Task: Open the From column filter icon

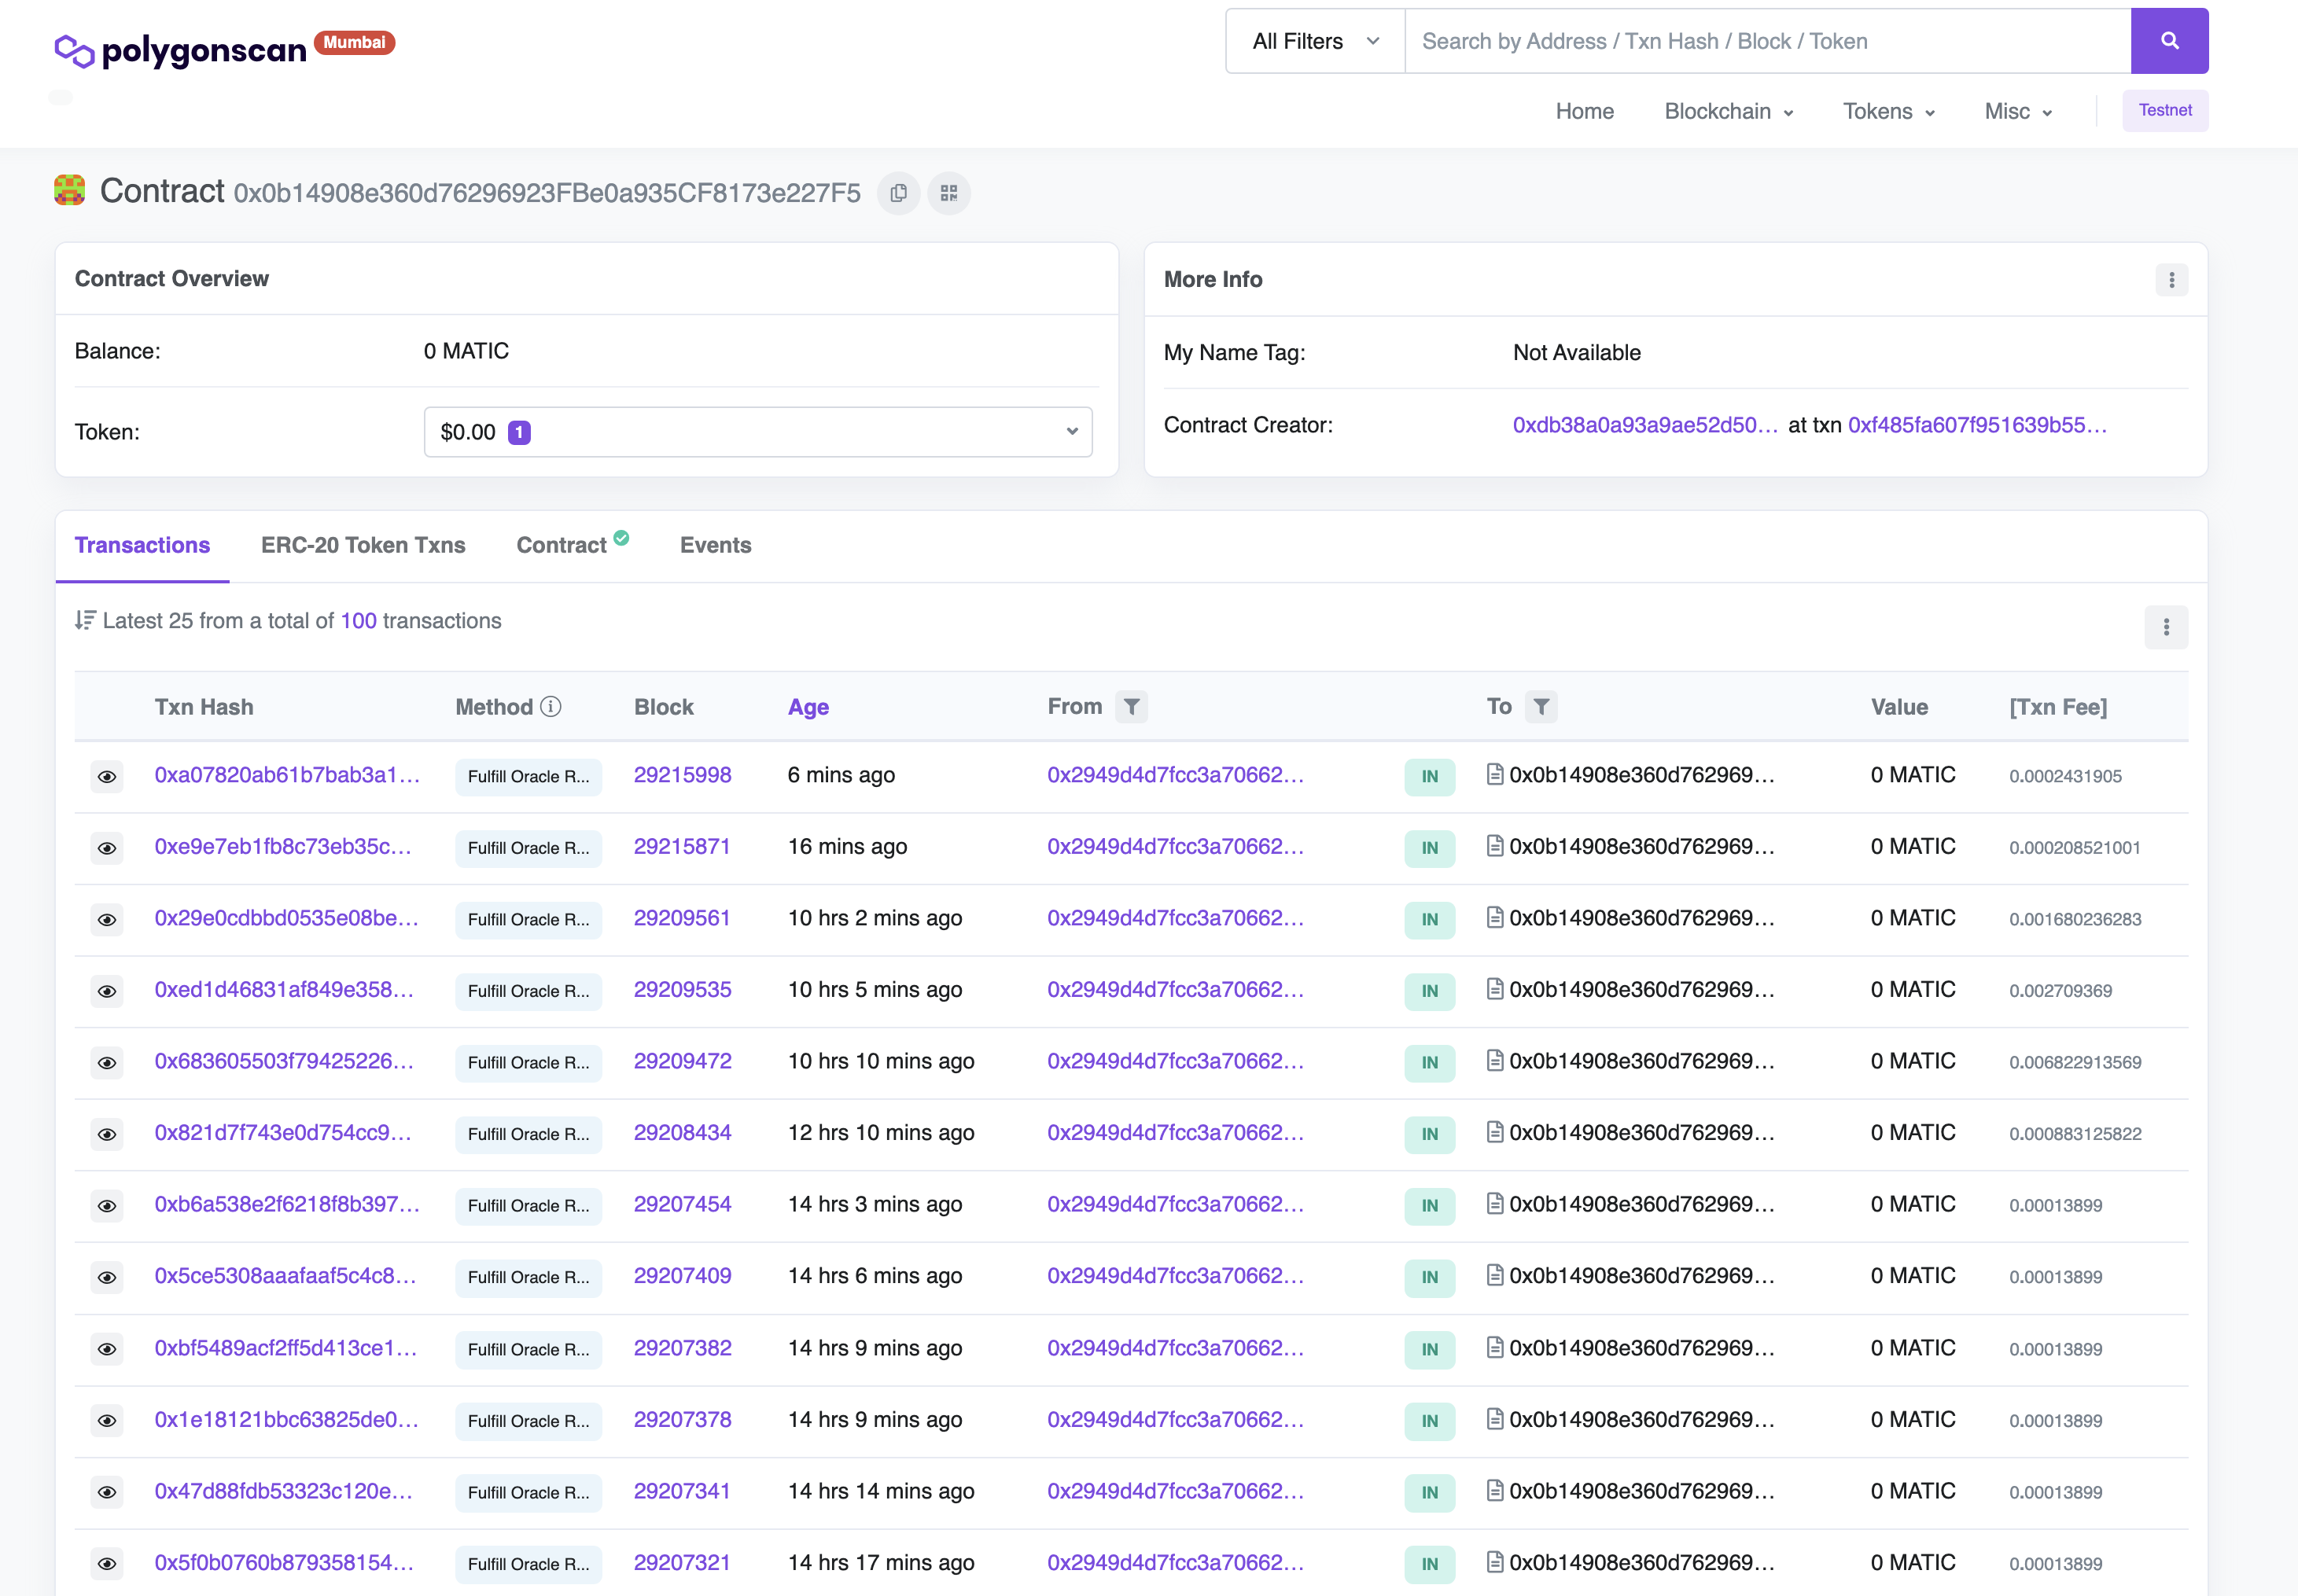Action: click(1131, 707)
